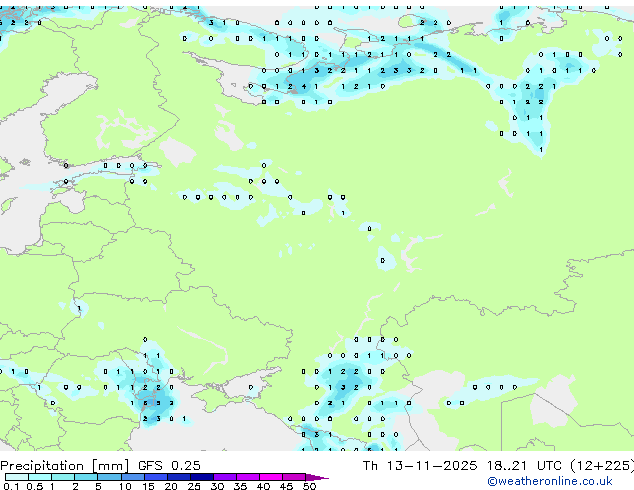Click the 'Precipitation [mm]' title text
Image resolution: width=634 pixels, height=490 pixels.
(65, 466)
